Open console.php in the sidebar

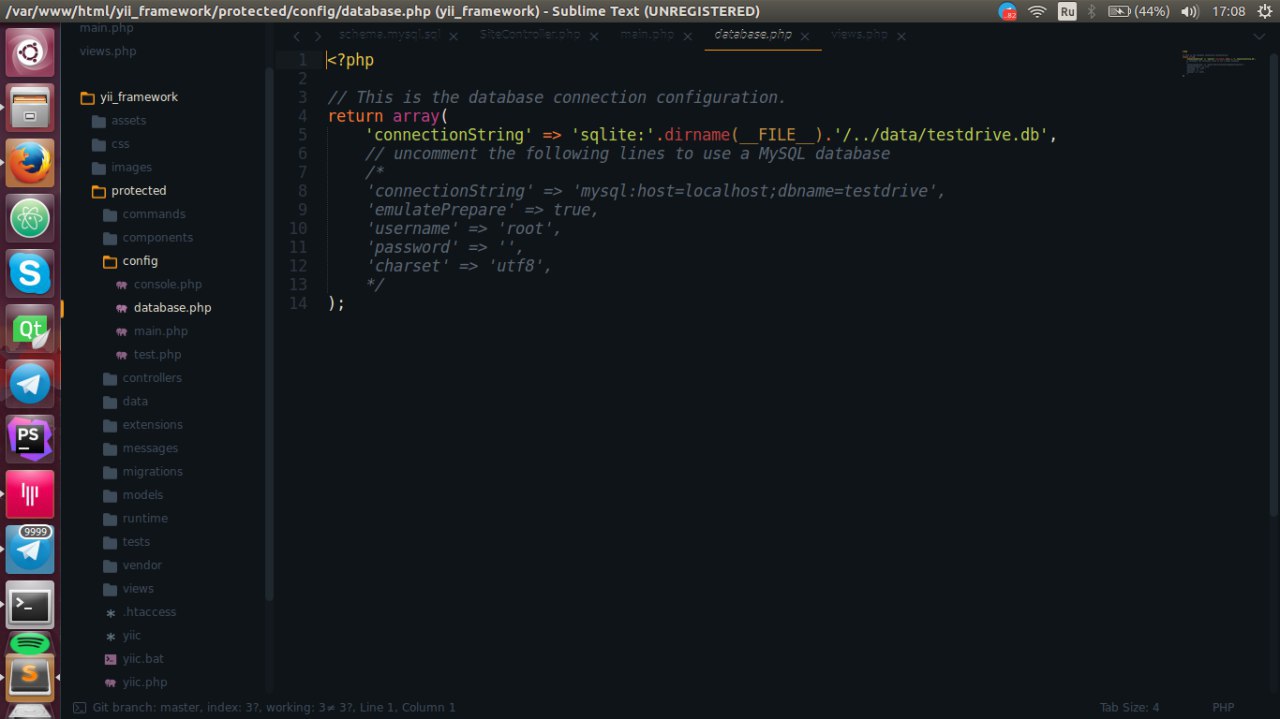167,284
